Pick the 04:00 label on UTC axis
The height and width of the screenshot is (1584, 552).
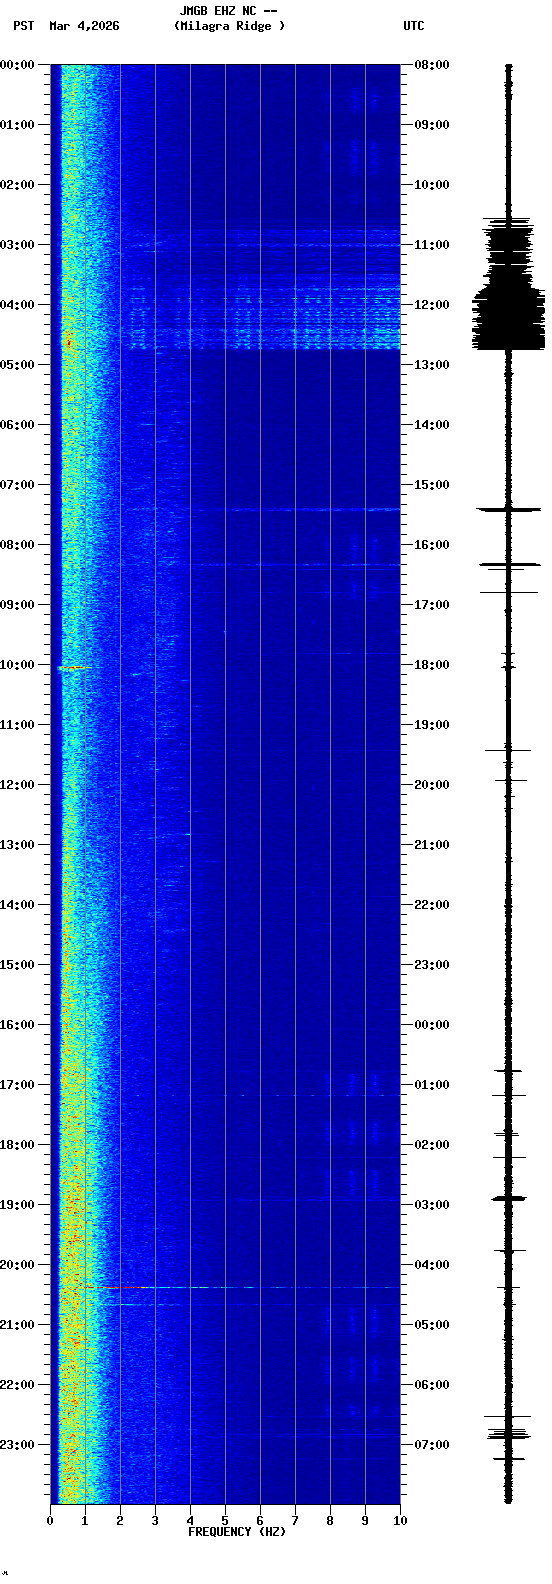[432, 1265]
